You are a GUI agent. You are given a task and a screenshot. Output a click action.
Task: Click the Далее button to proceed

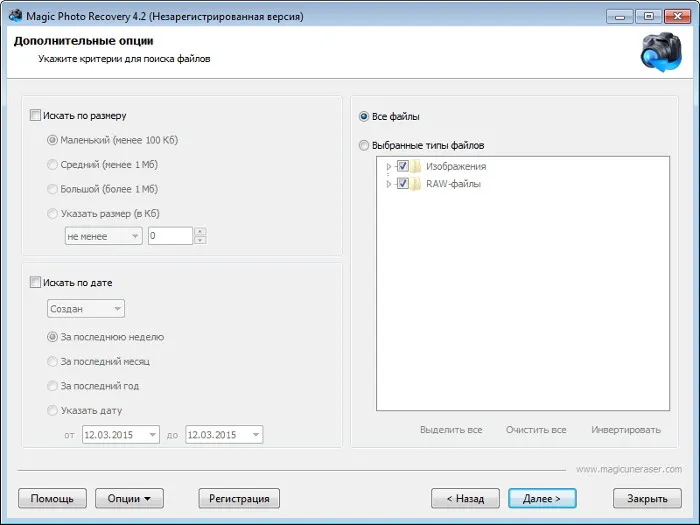coord(542,499)
